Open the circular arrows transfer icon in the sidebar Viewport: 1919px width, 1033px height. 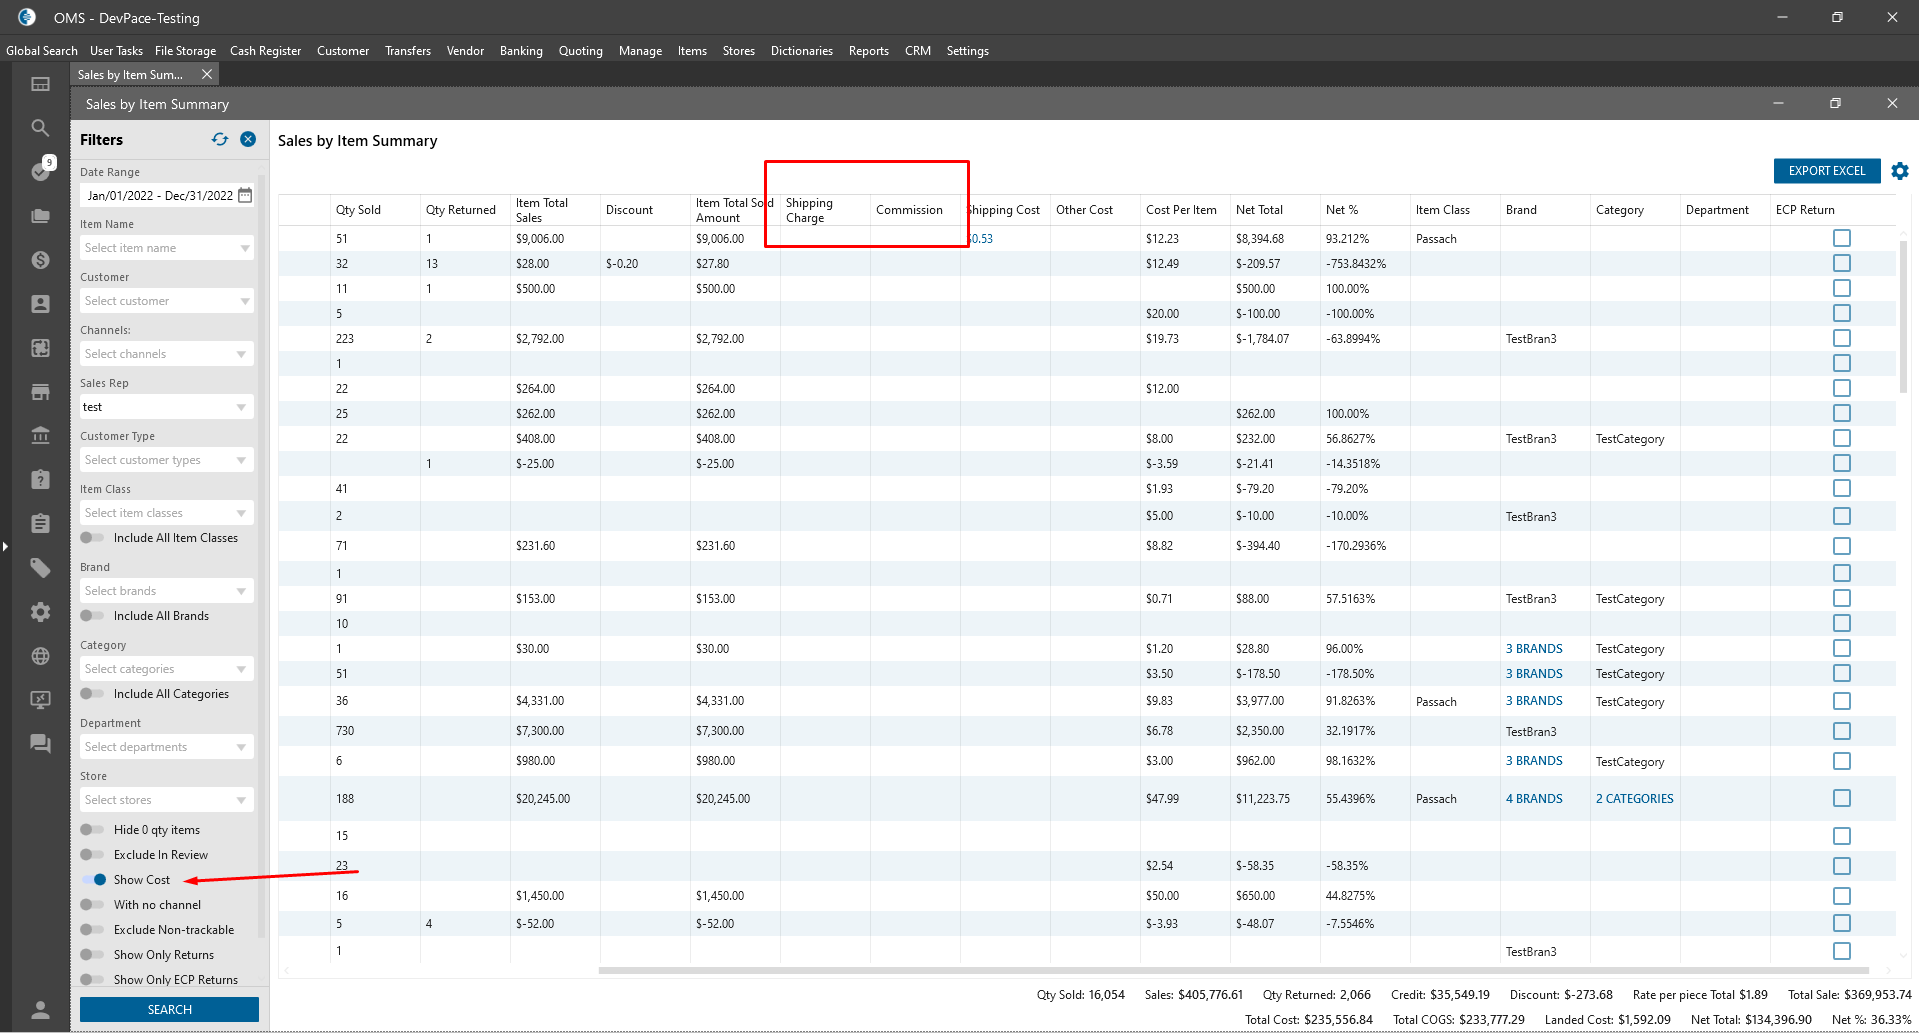coord(40,348)
